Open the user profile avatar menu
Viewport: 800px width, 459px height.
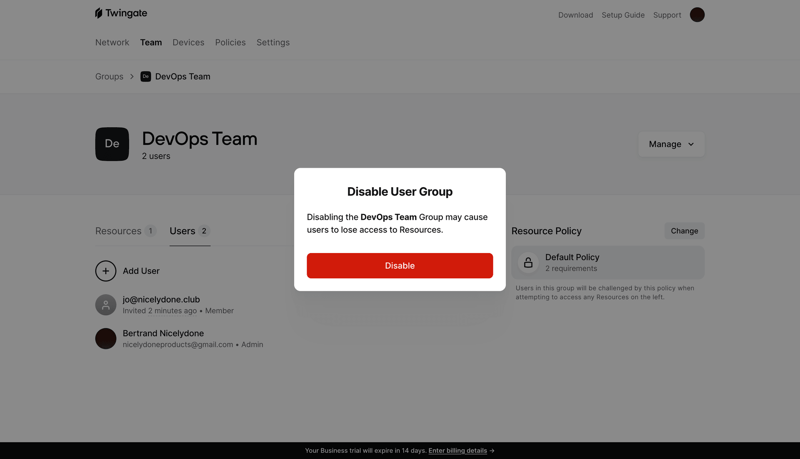[697, 15]
